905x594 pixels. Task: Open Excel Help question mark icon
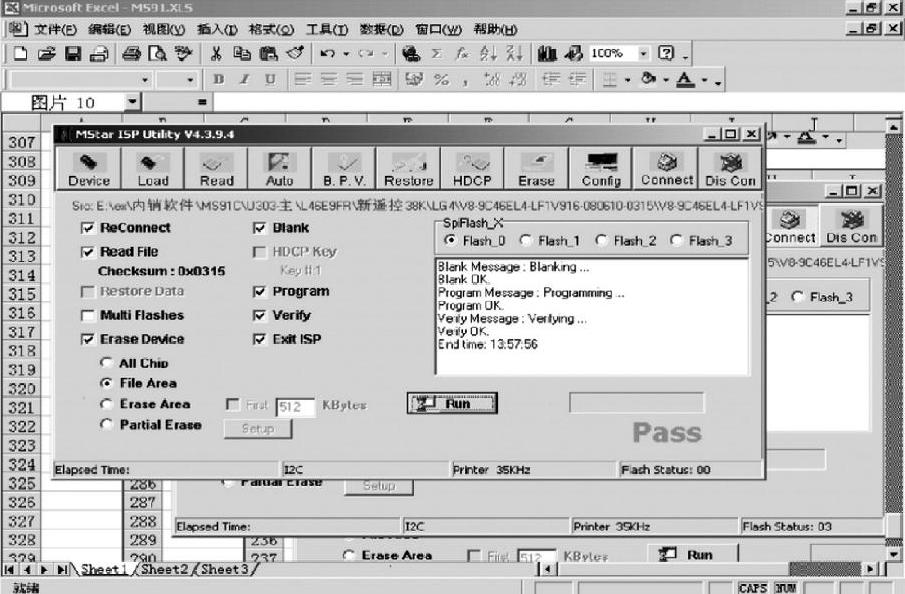tap(666, 54)
